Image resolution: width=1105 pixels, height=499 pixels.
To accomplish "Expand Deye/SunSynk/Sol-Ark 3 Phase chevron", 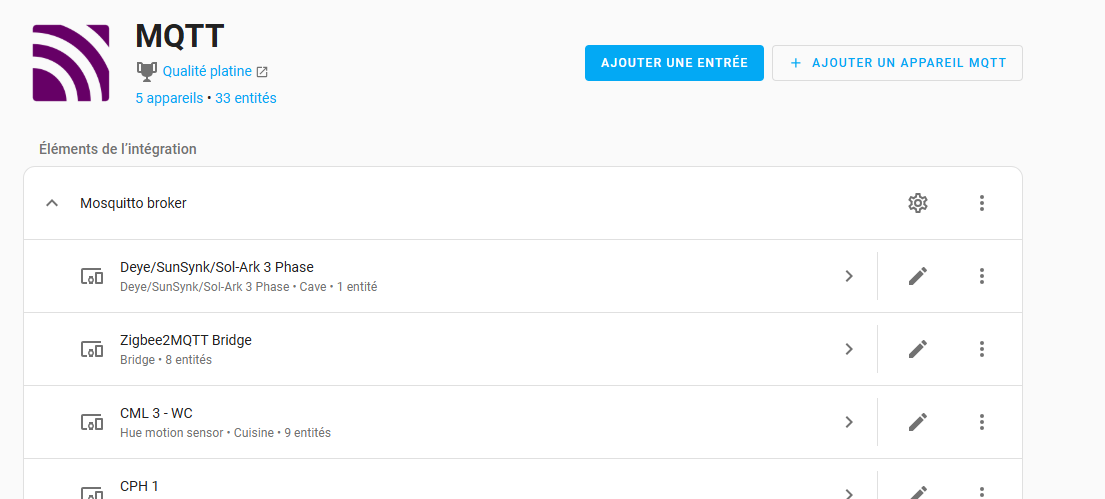I will pos(848,276).
